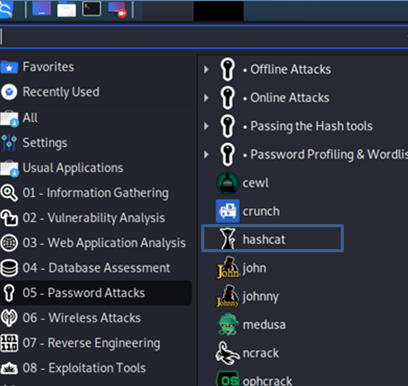Click the johnny entry text

click(x=260, y=297)
